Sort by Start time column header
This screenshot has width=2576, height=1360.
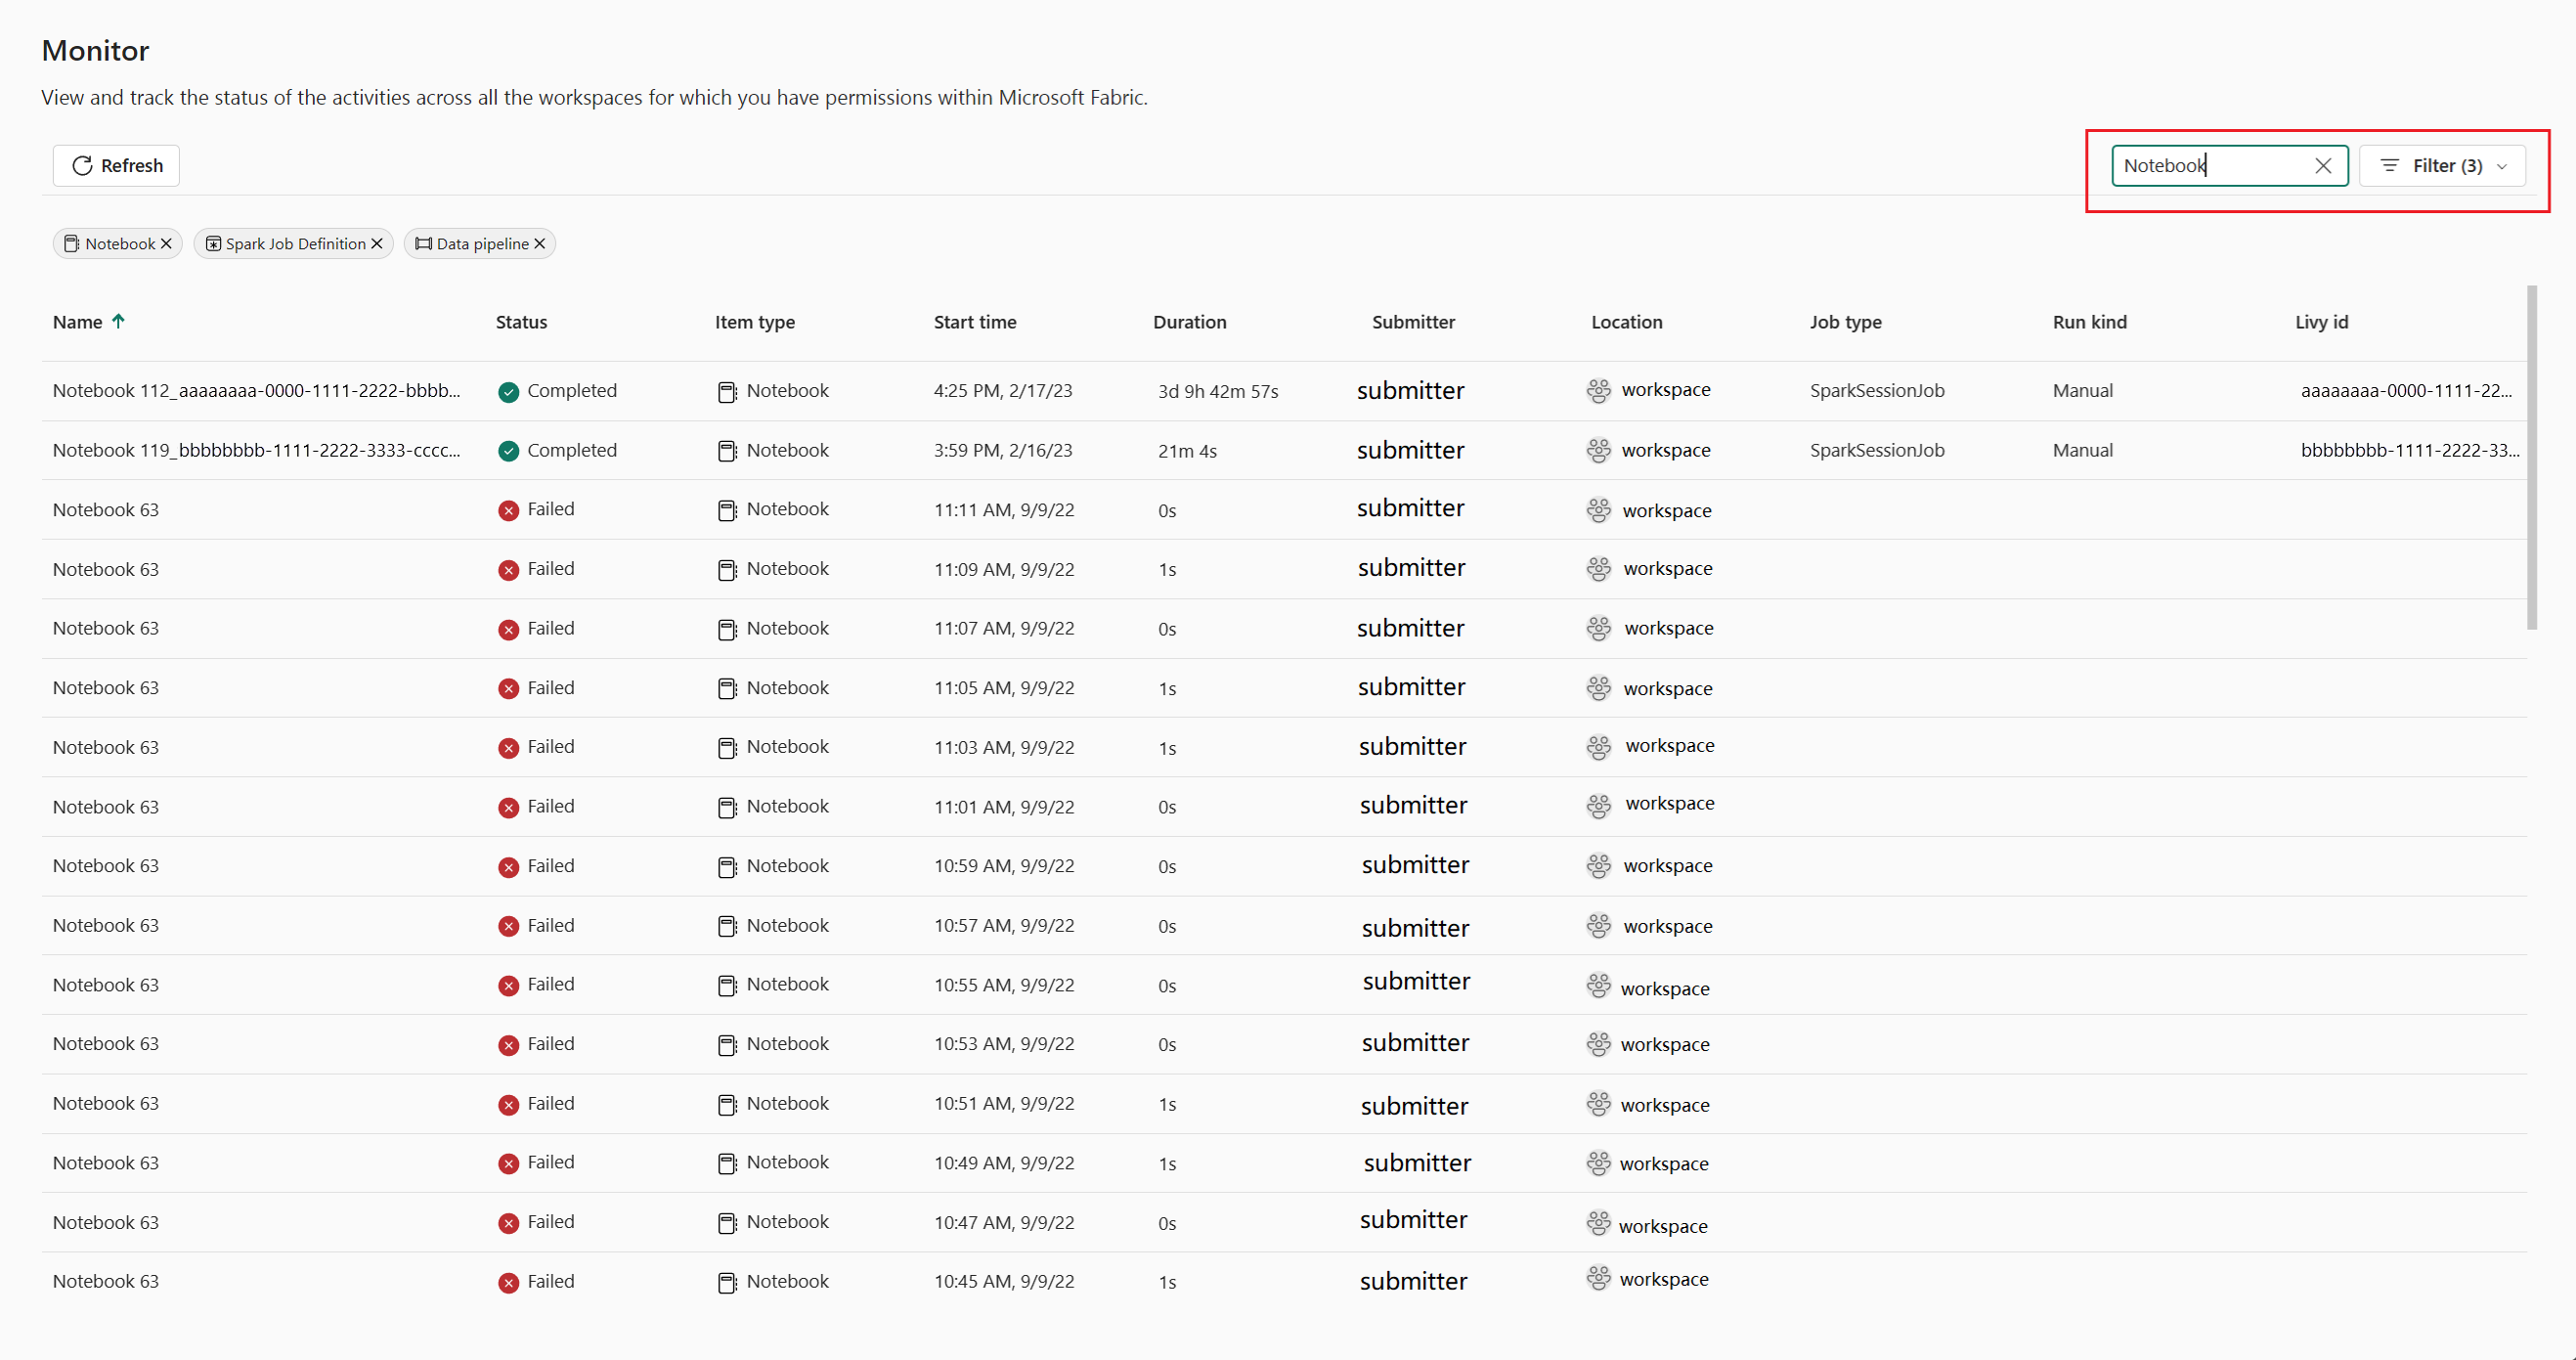click(x=974, y=322)
